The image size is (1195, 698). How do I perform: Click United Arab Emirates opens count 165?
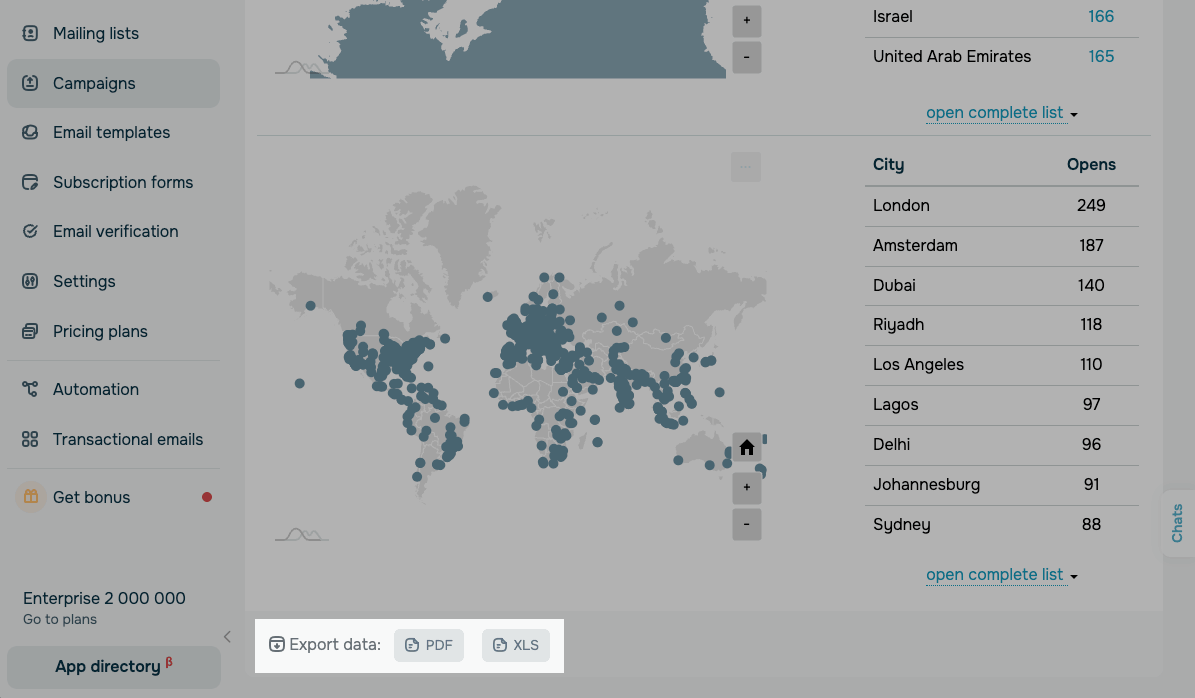(1100, 56)
